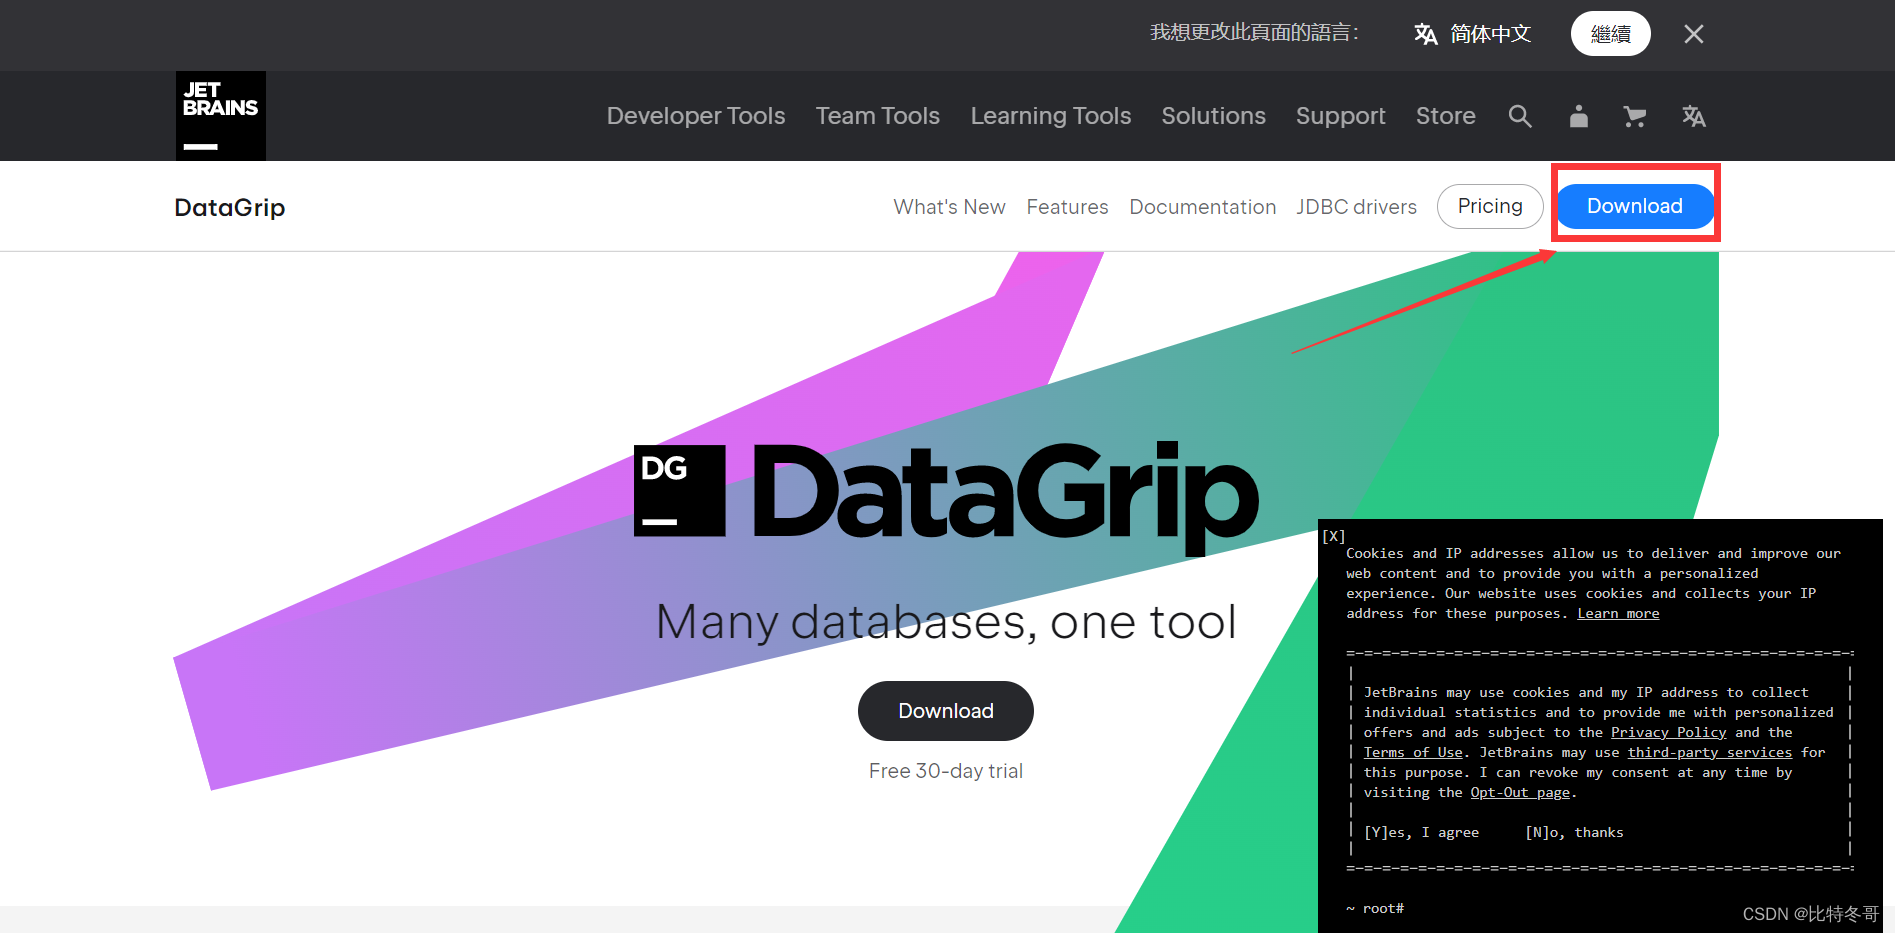The image size is (1896, 933).
Task: Click the Pricing button
Action: pyautogui.click(x=1490, y=206)
